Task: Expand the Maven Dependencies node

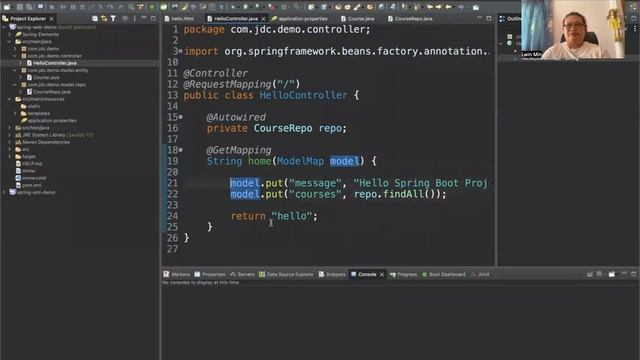Action: tap(10, 142)
